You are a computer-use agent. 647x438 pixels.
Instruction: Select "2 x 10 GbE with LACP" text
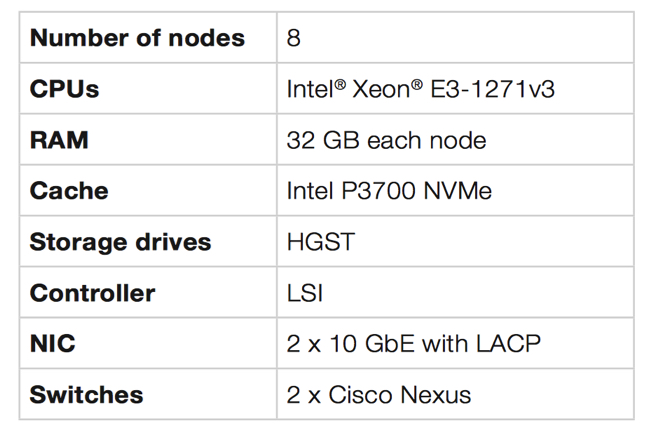tap(413, 343)
